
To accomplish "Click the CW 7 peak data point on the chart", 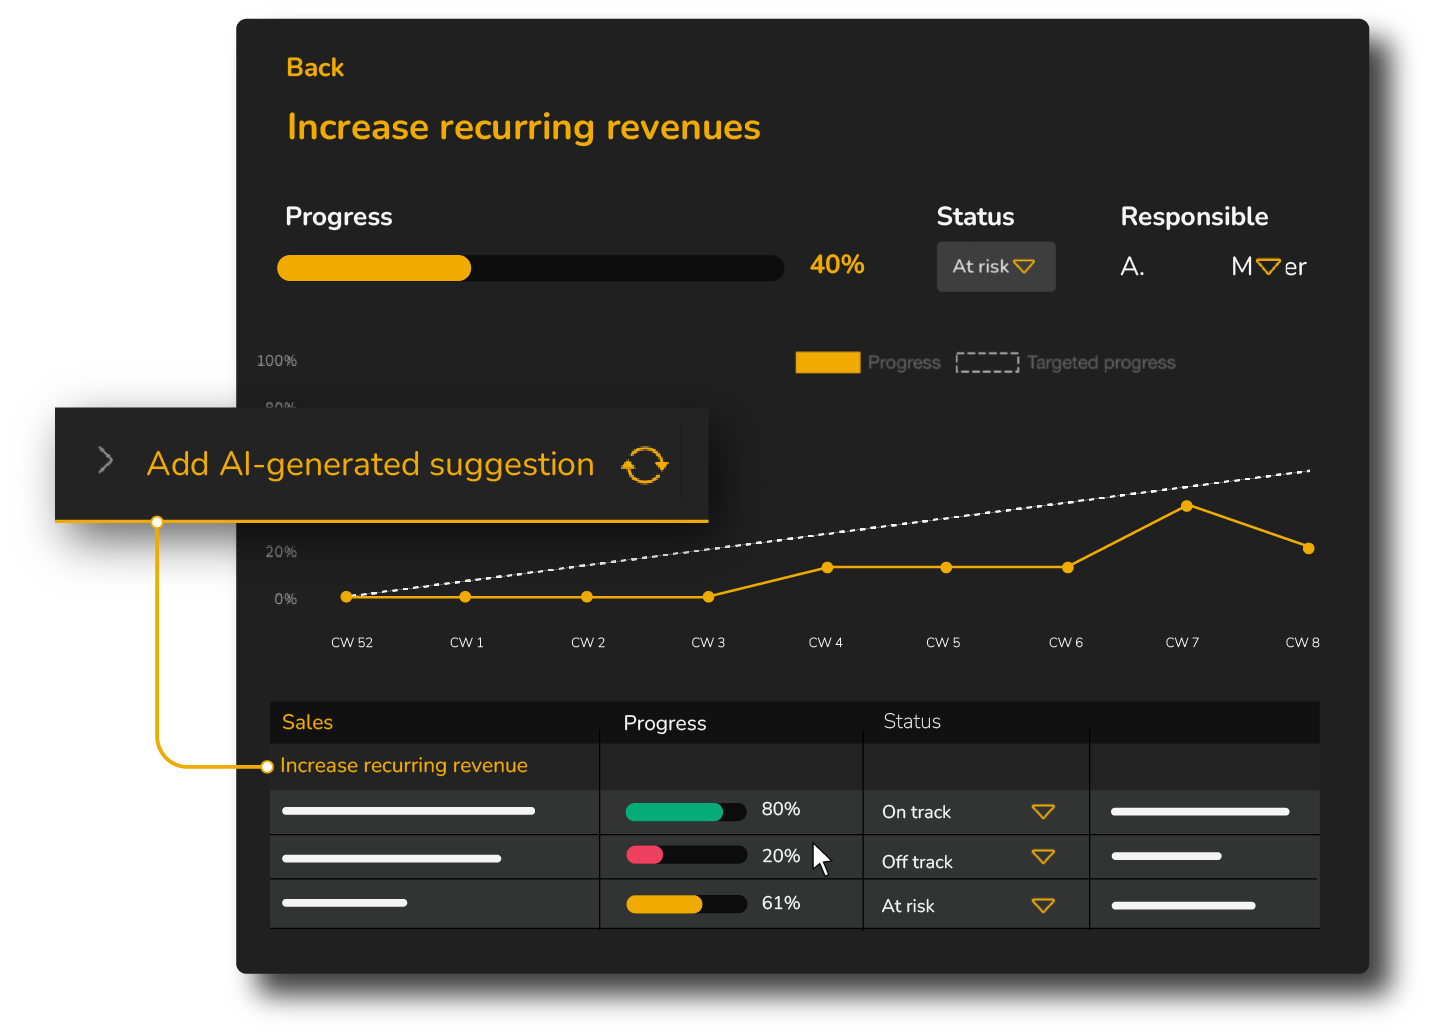I will (x=1186, y=506).
